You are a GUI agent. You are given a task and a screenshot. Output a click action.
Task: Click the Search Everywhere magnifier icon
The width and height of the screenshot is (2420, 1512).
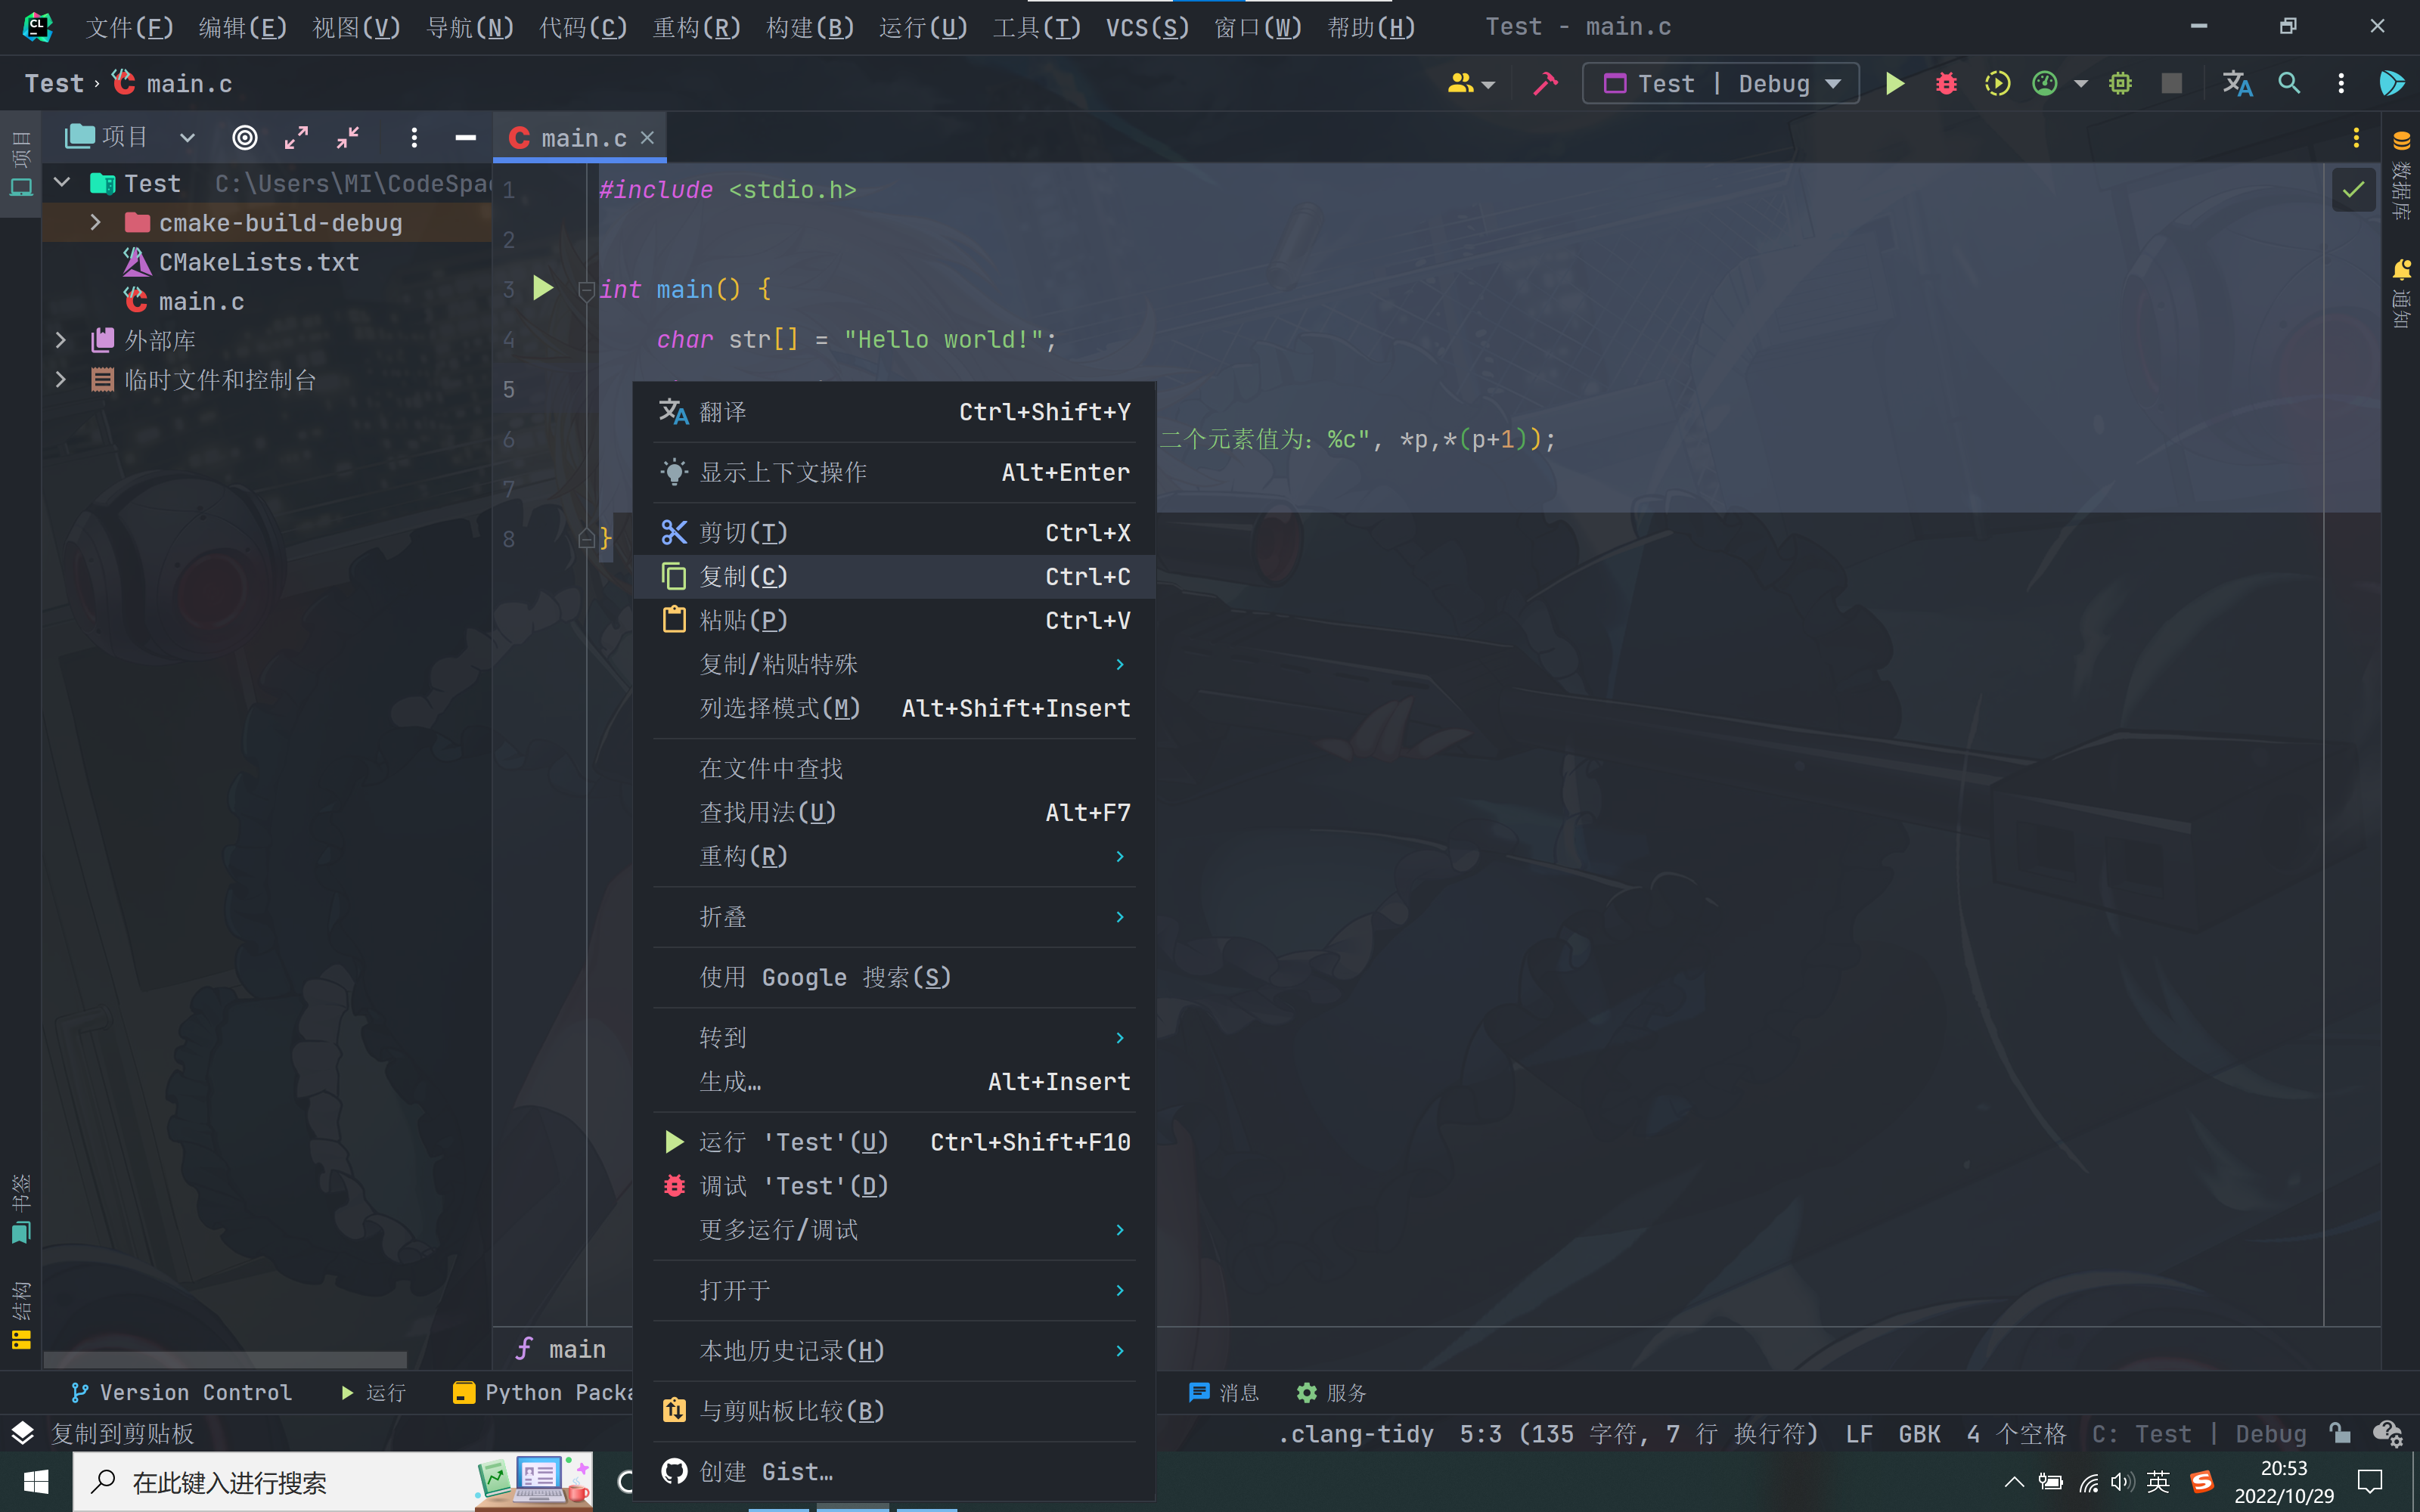click(x=2288, y=83)
